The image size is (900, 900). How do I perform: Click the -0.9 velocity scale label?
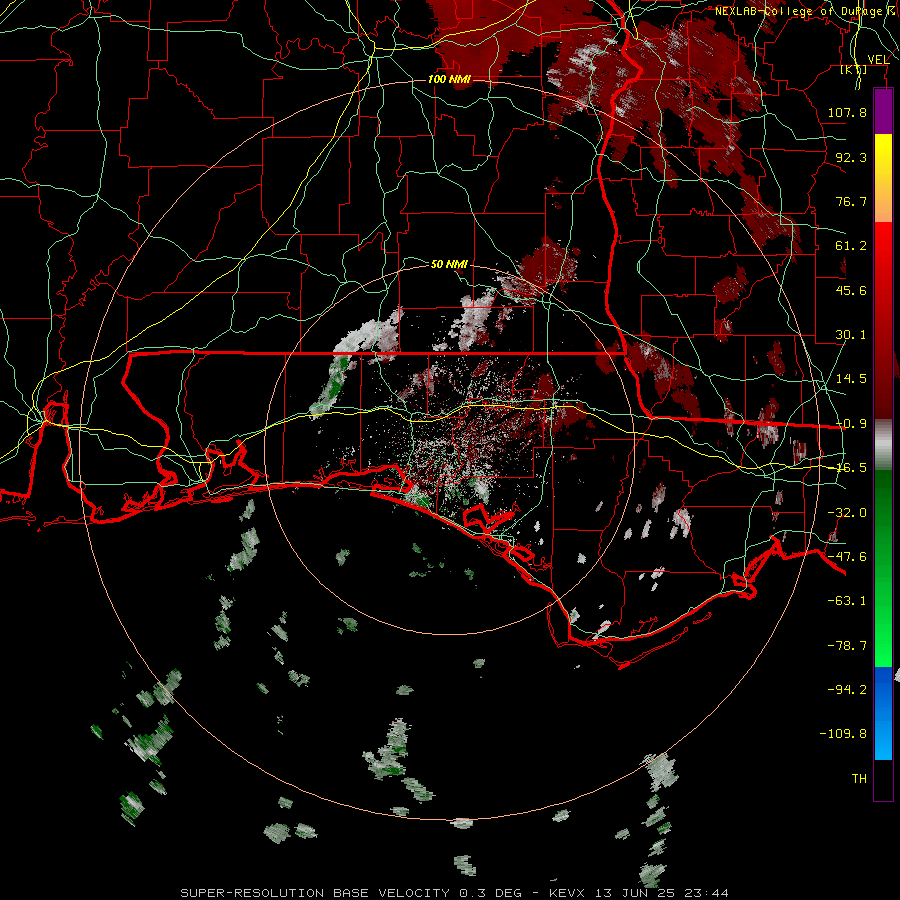pyautogui.click(x=851, y=424)
